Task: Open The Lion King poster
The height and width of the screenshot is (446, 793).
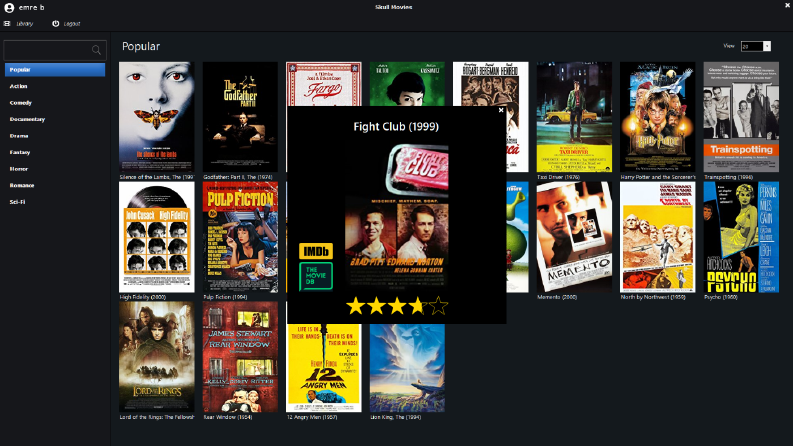Action: pos(407,368)
